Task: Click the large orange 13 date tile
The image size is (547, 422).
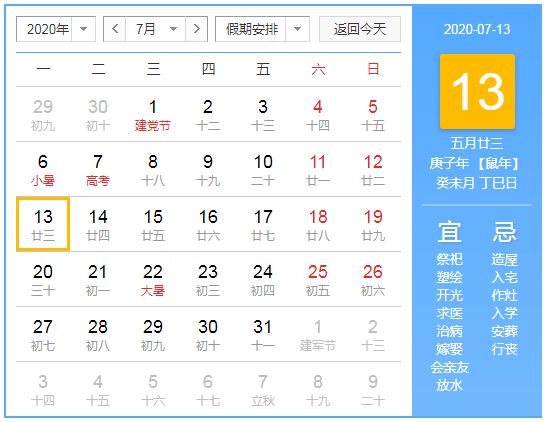Action: pyautogui.click(x=477, y=91)
